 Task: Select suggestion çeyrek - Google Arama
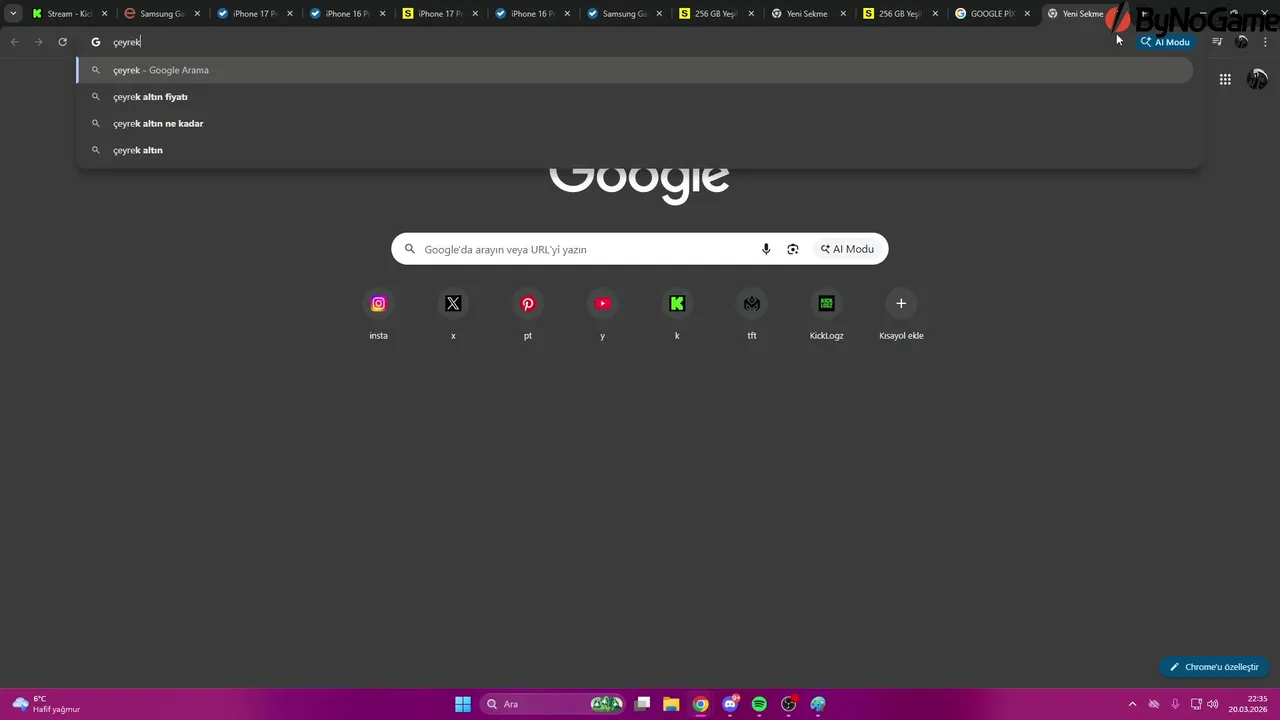pos(635,70)
